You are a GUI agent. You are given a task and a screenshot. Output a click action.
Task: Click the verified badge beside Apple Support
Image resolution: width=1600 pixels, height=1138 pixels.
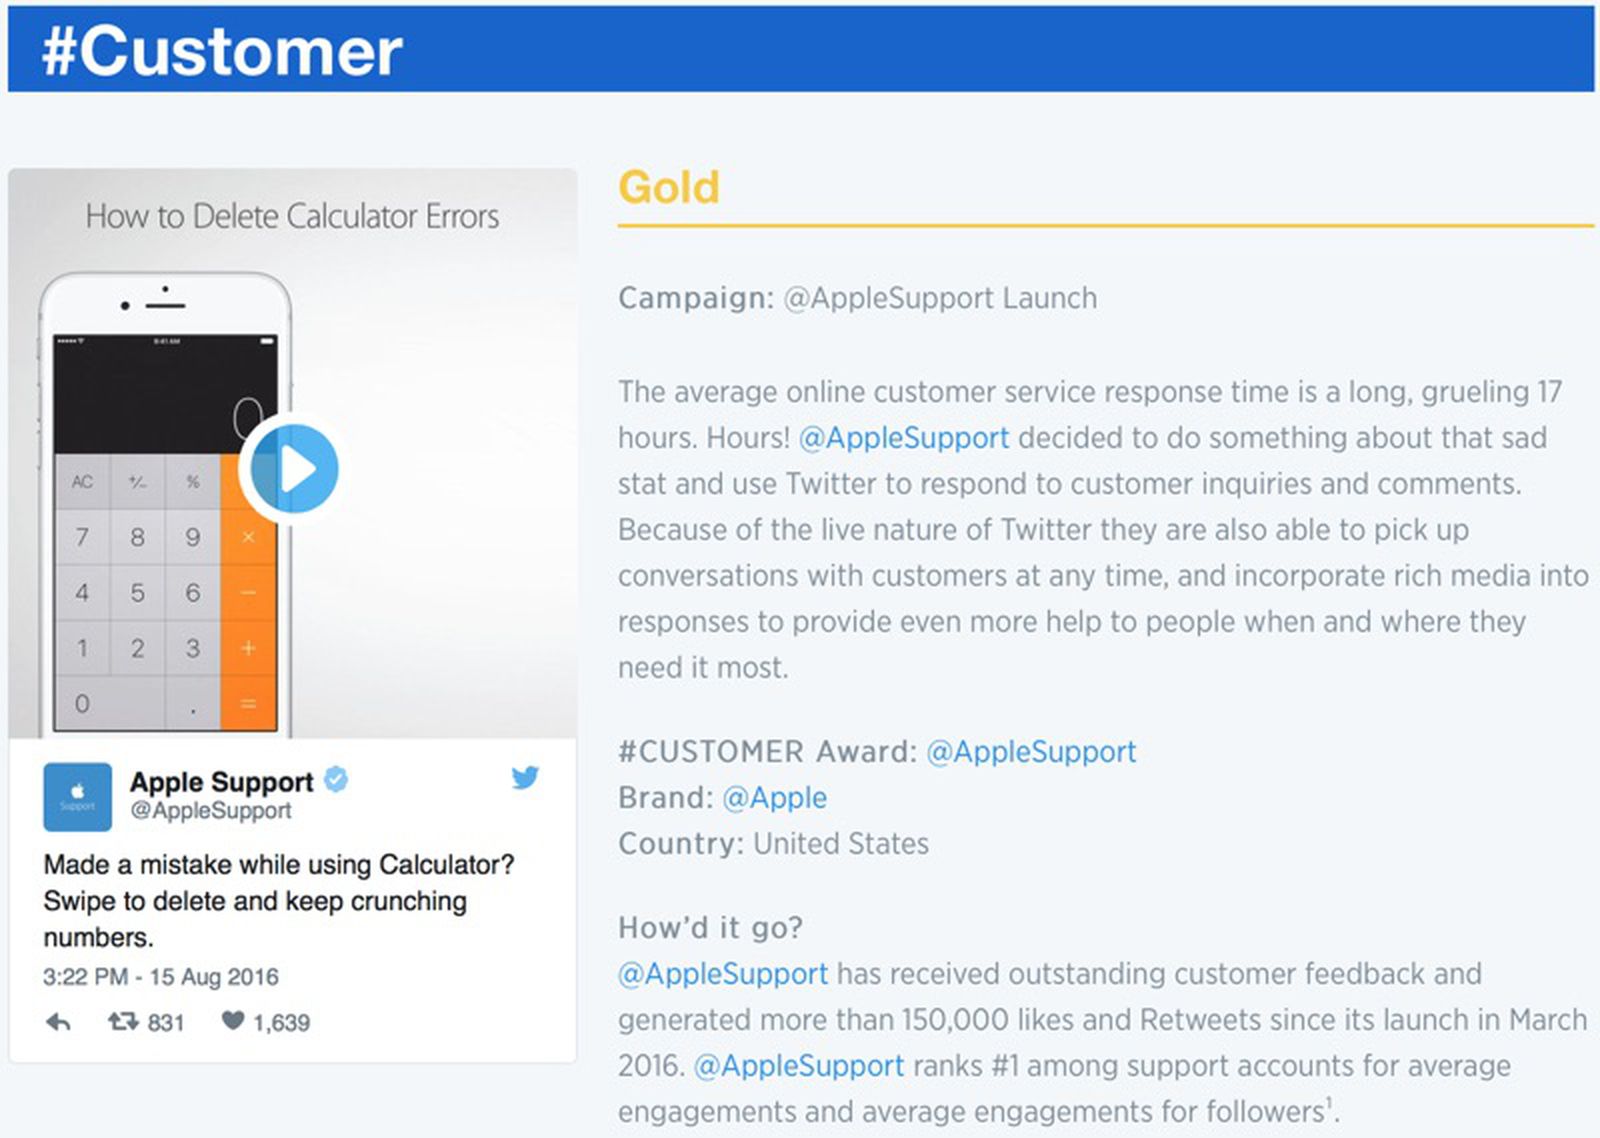337,779
